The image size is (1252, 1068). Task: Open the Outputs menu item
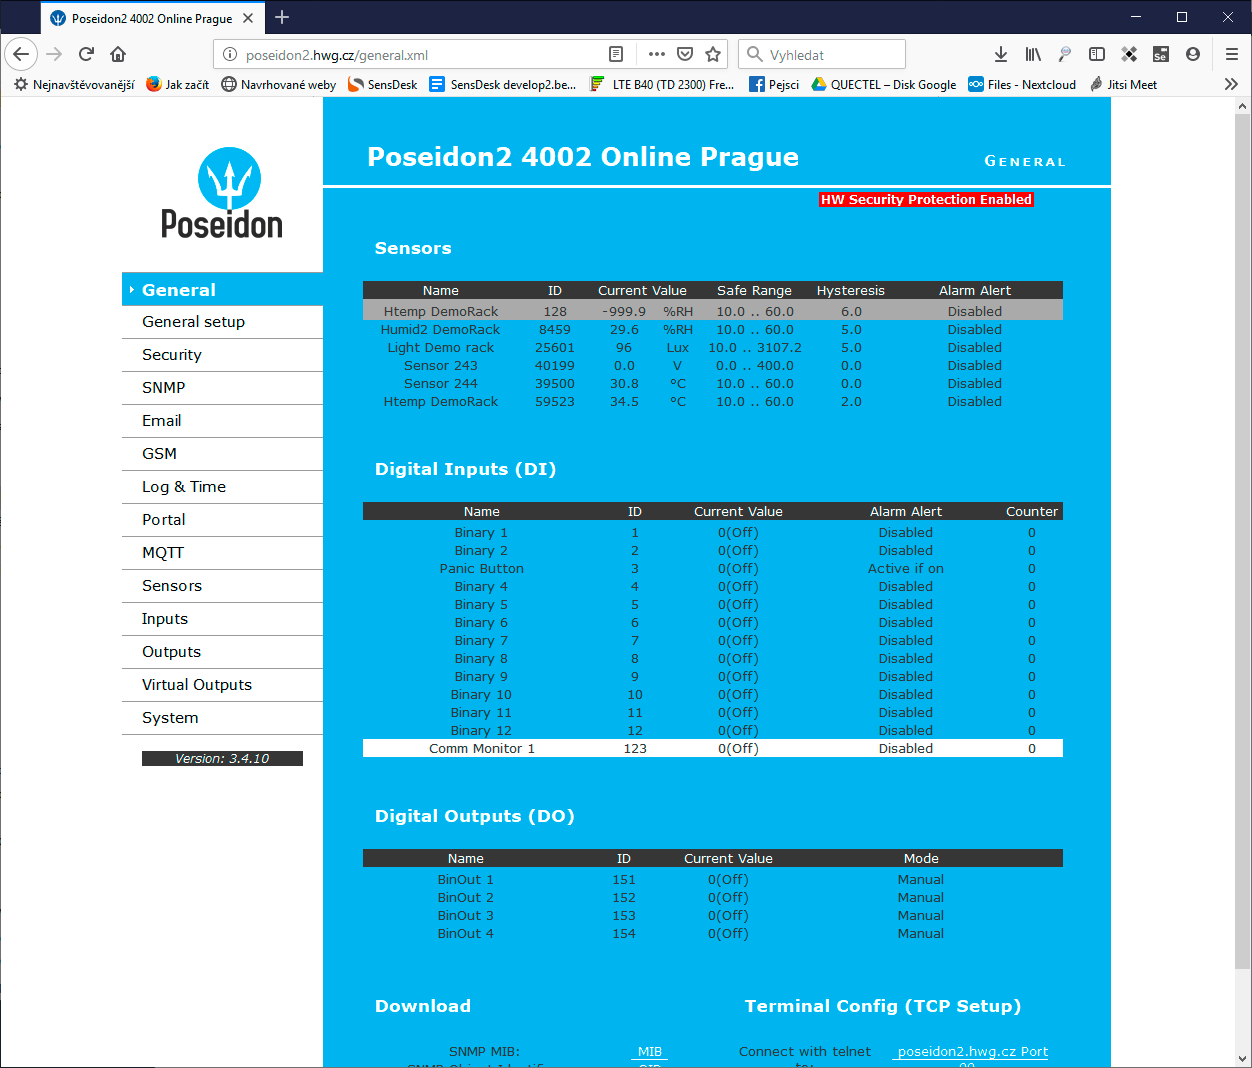[222, 652]
